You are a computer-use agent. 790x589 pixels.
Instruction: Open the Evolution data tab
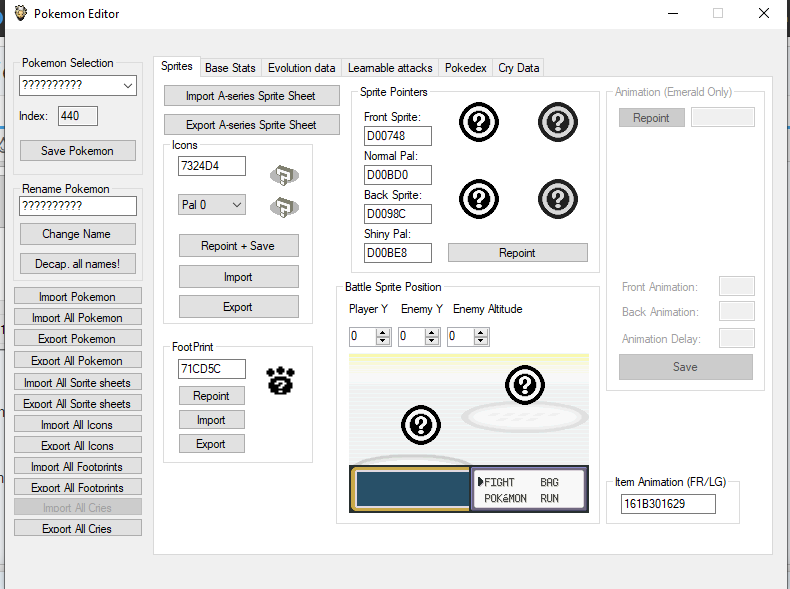(301, 68)
